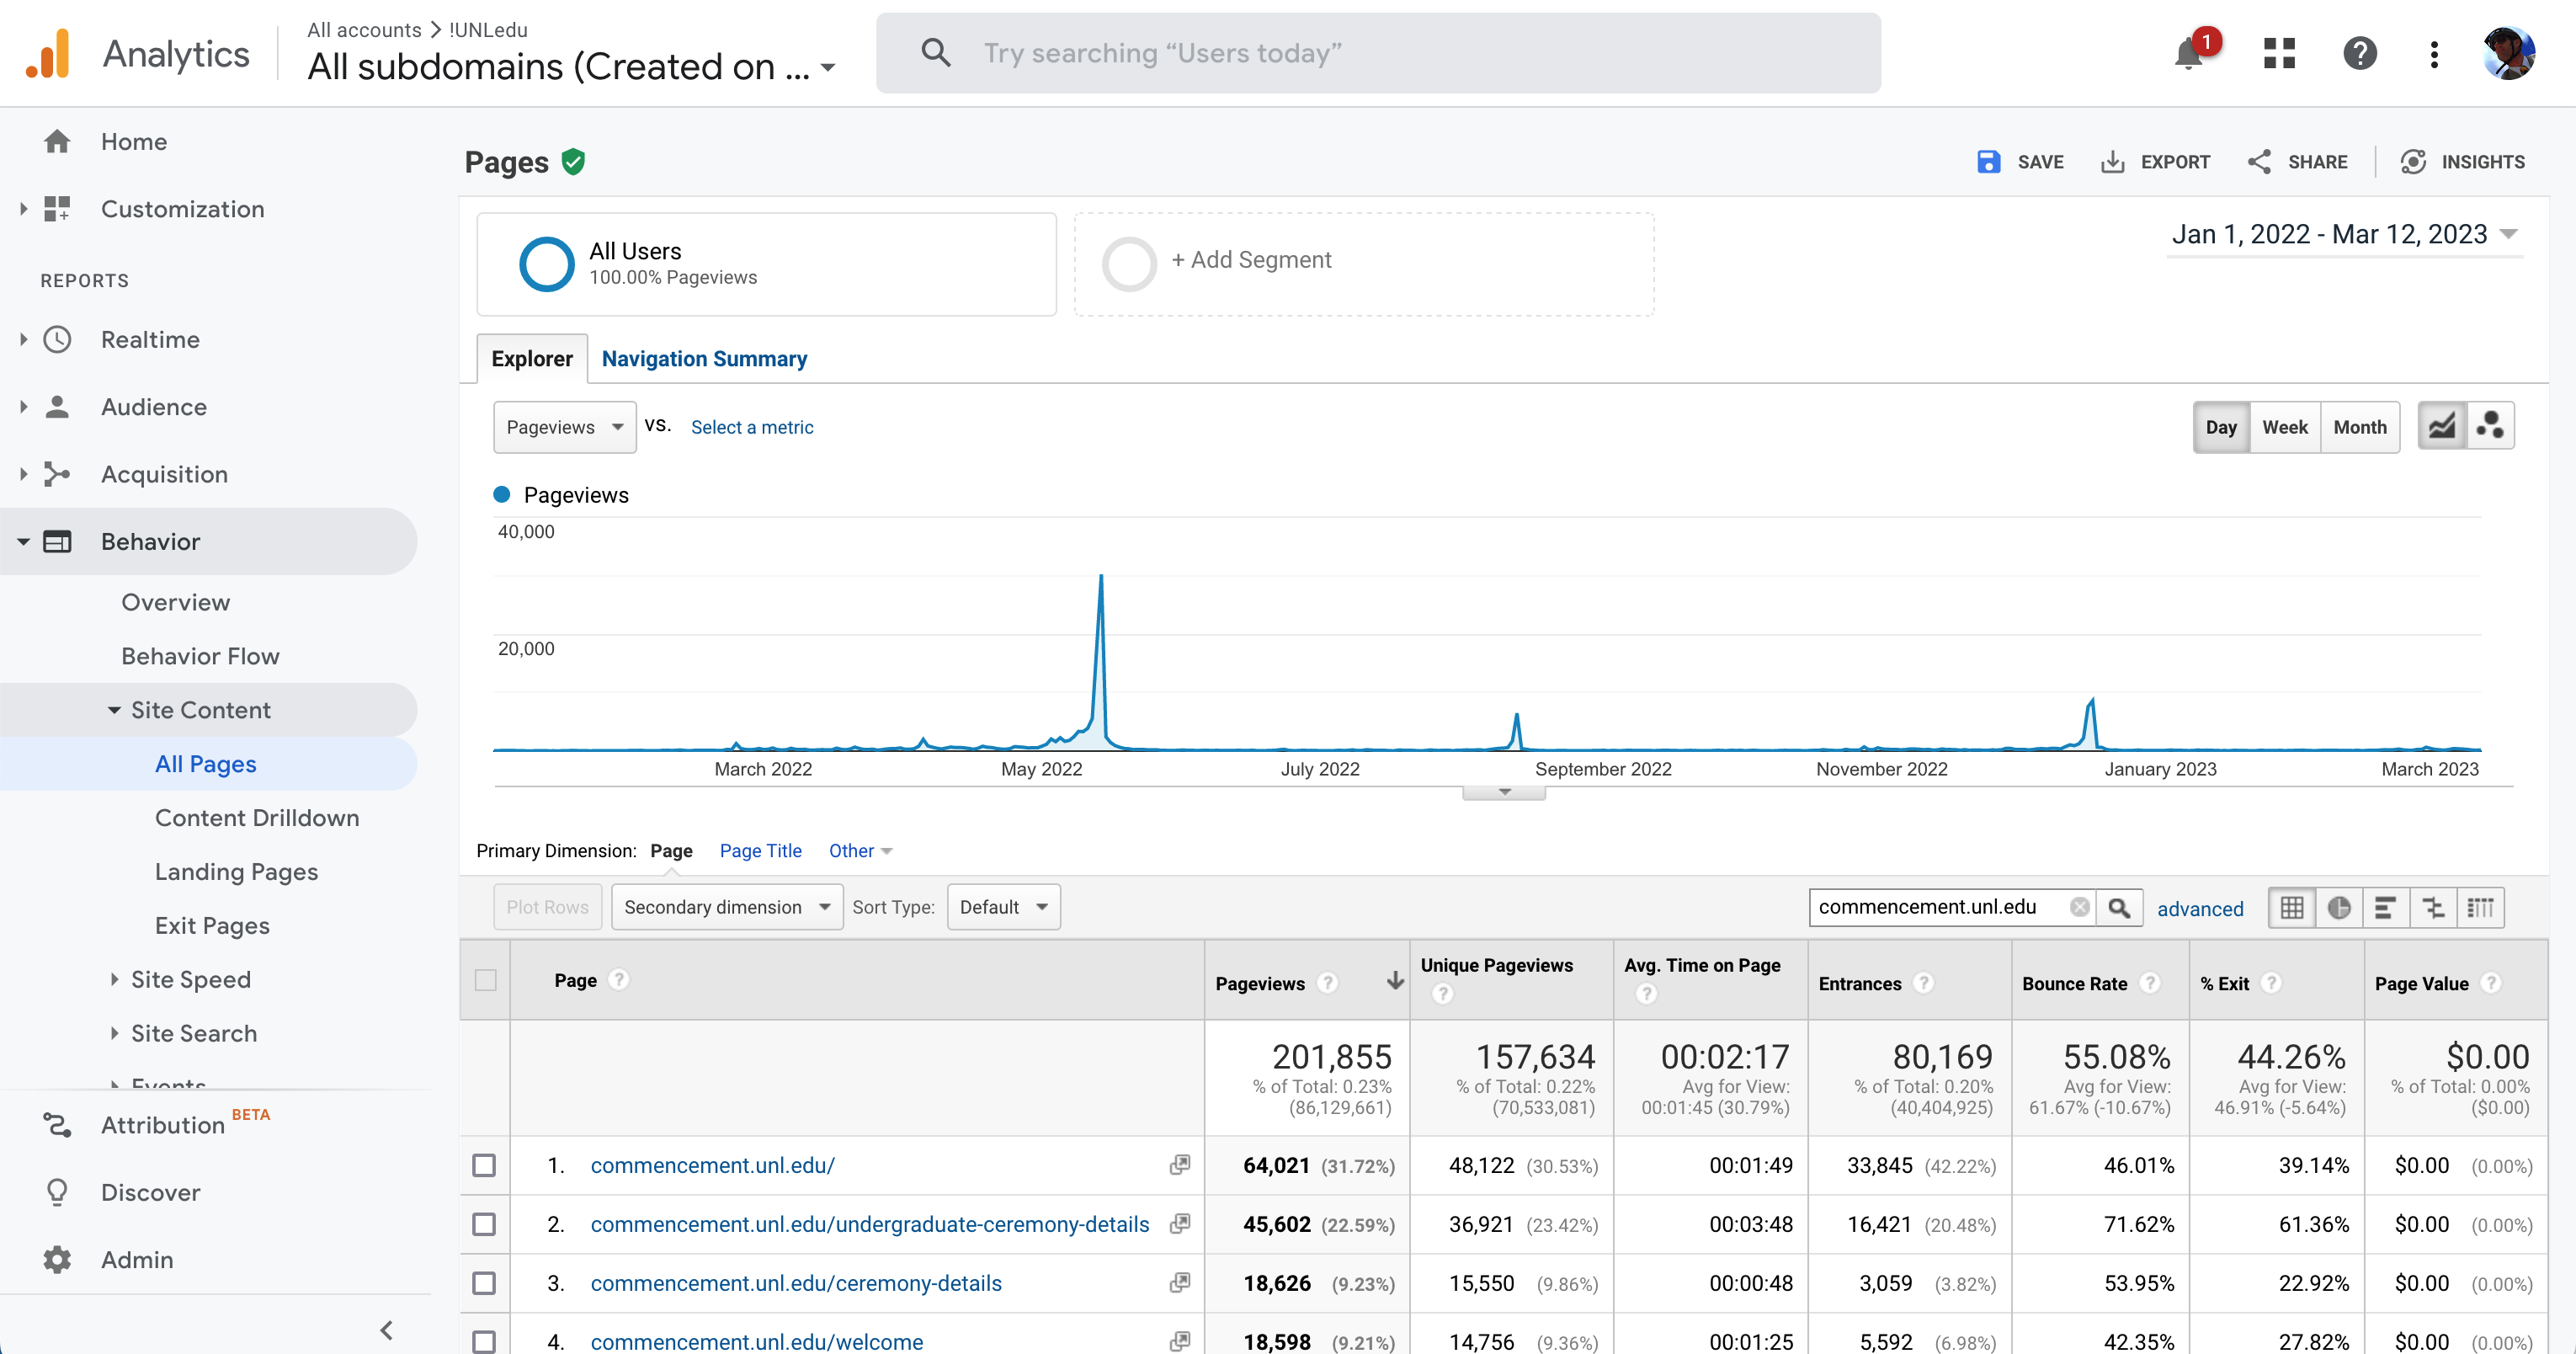Open the Google apps grid icon
The image size is (2576, 1354).
tap(2278, 54)
